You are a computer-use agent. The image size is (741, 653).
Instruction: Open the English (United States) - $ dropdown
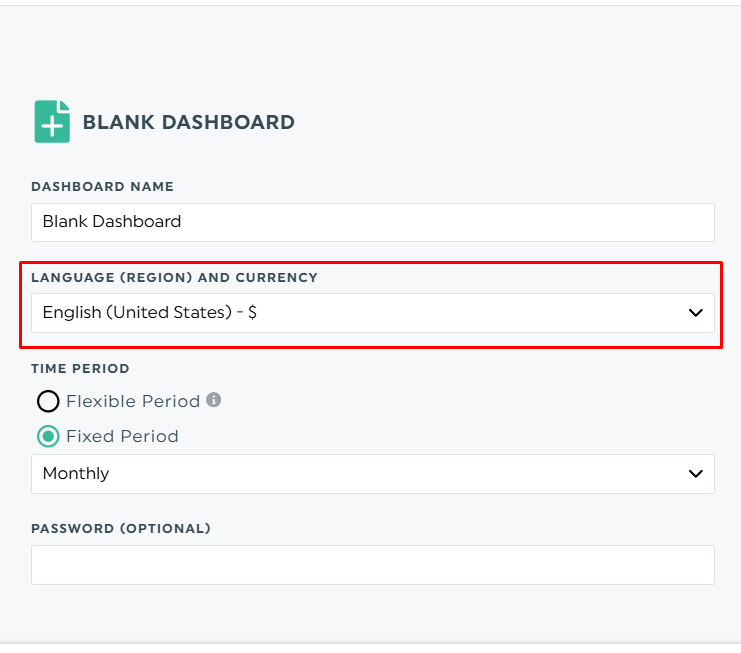(372, 313)
